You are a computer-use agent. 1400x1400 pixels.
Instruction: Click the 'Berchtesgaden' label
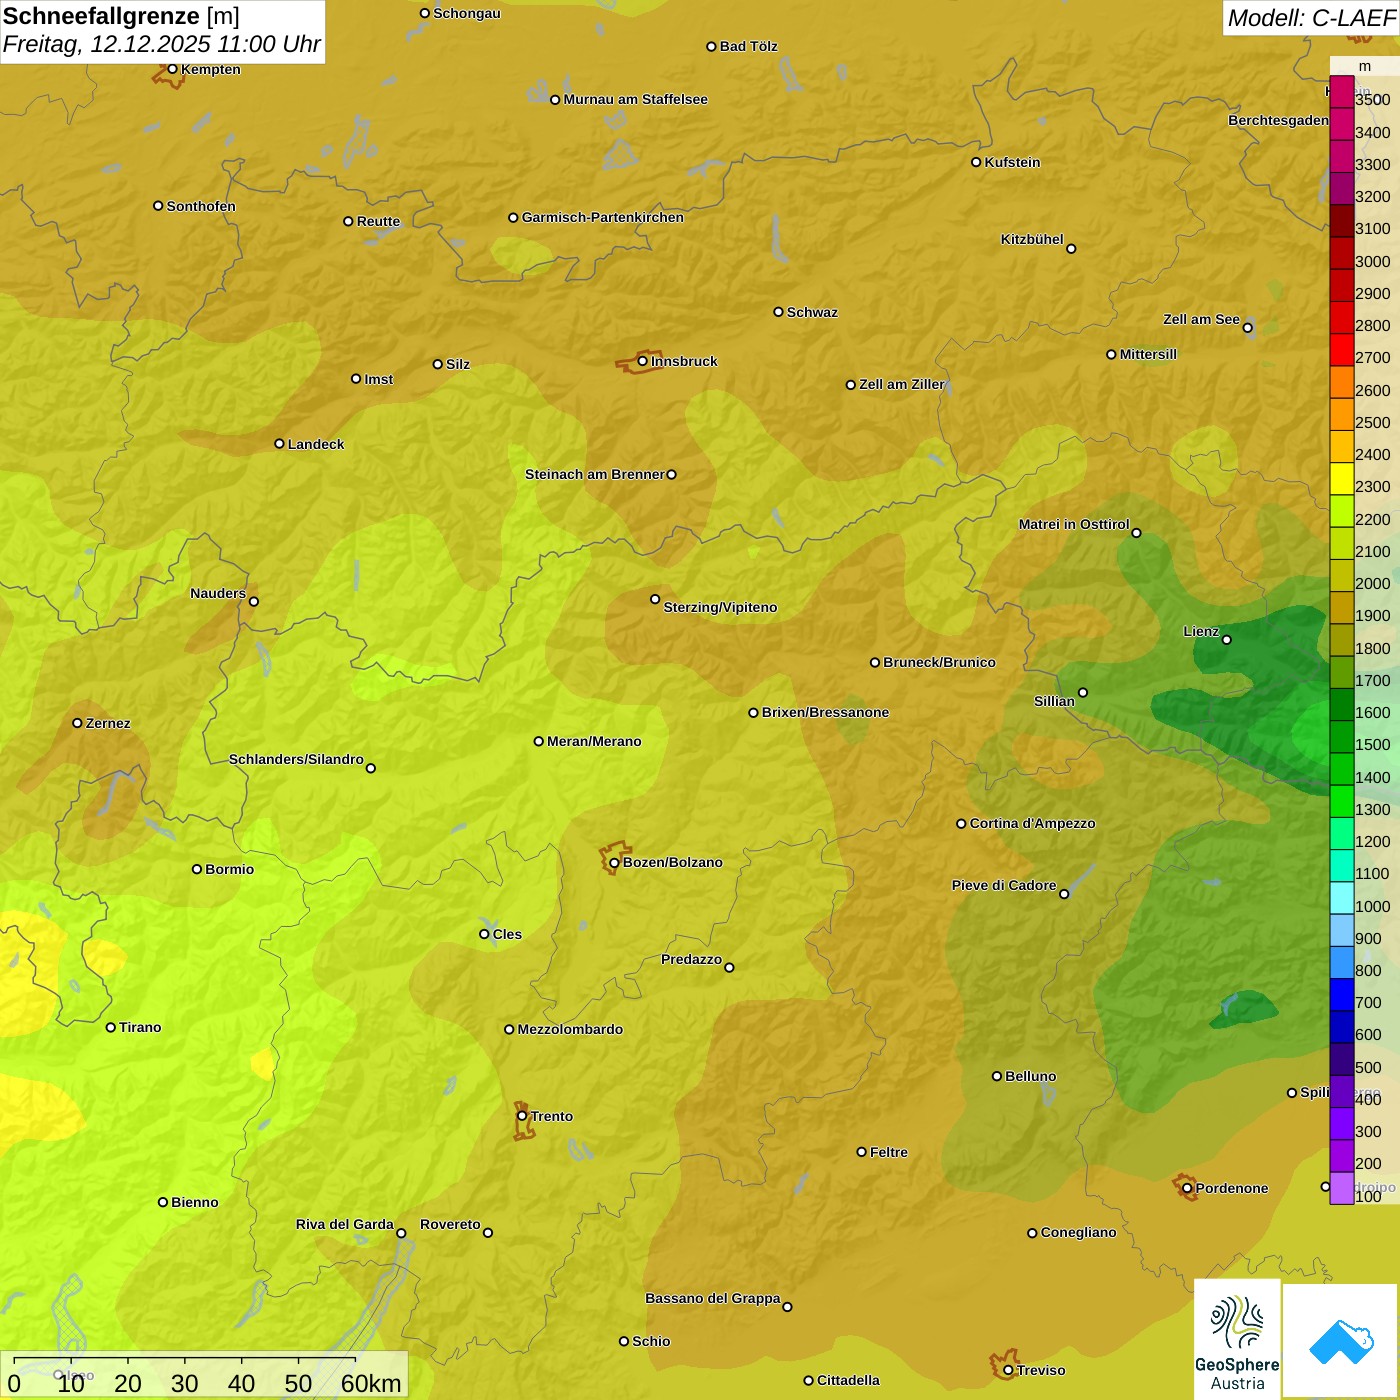click(x=1278, y=120)
